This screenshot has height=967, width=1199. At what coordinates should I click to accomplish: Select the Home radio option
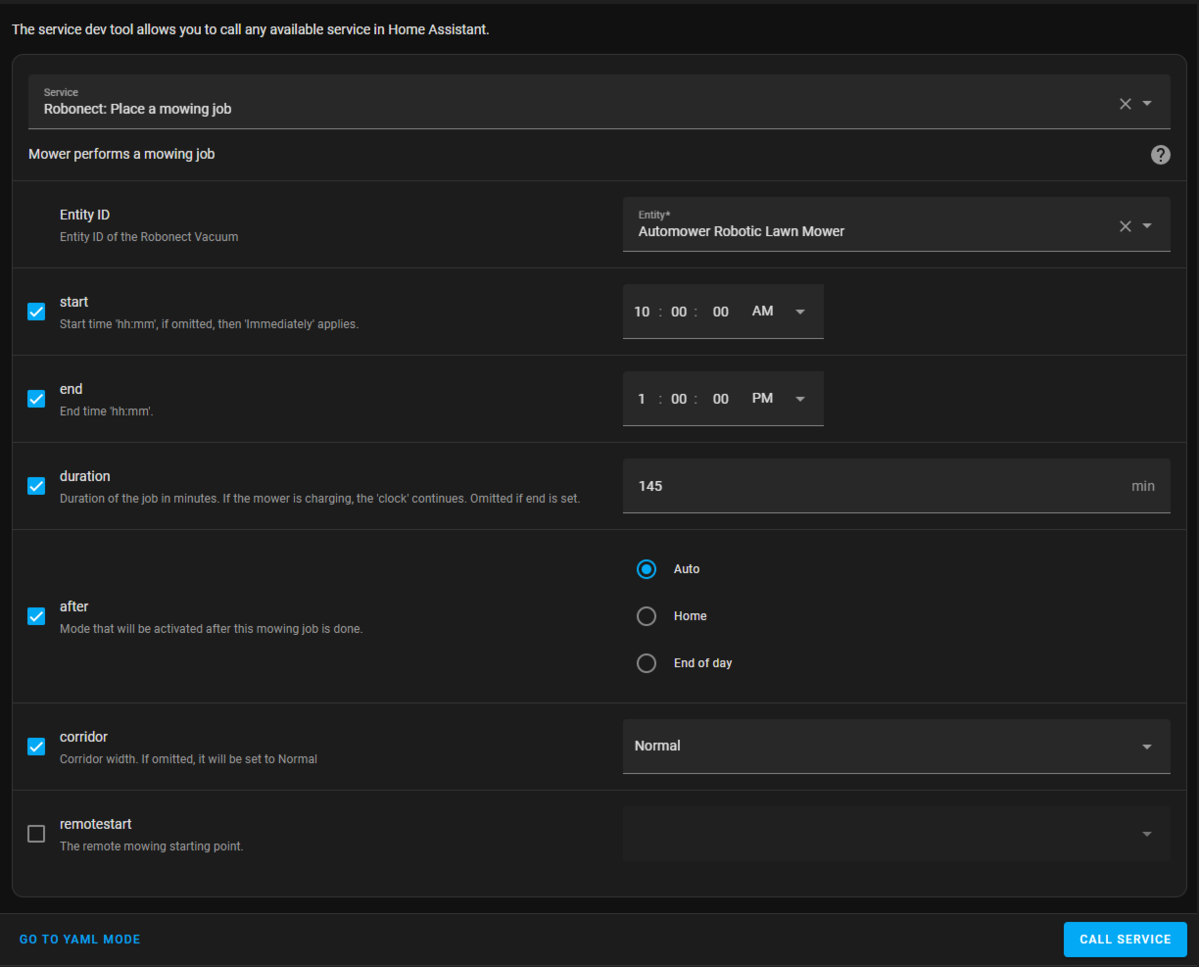click(x=646, y=616)
